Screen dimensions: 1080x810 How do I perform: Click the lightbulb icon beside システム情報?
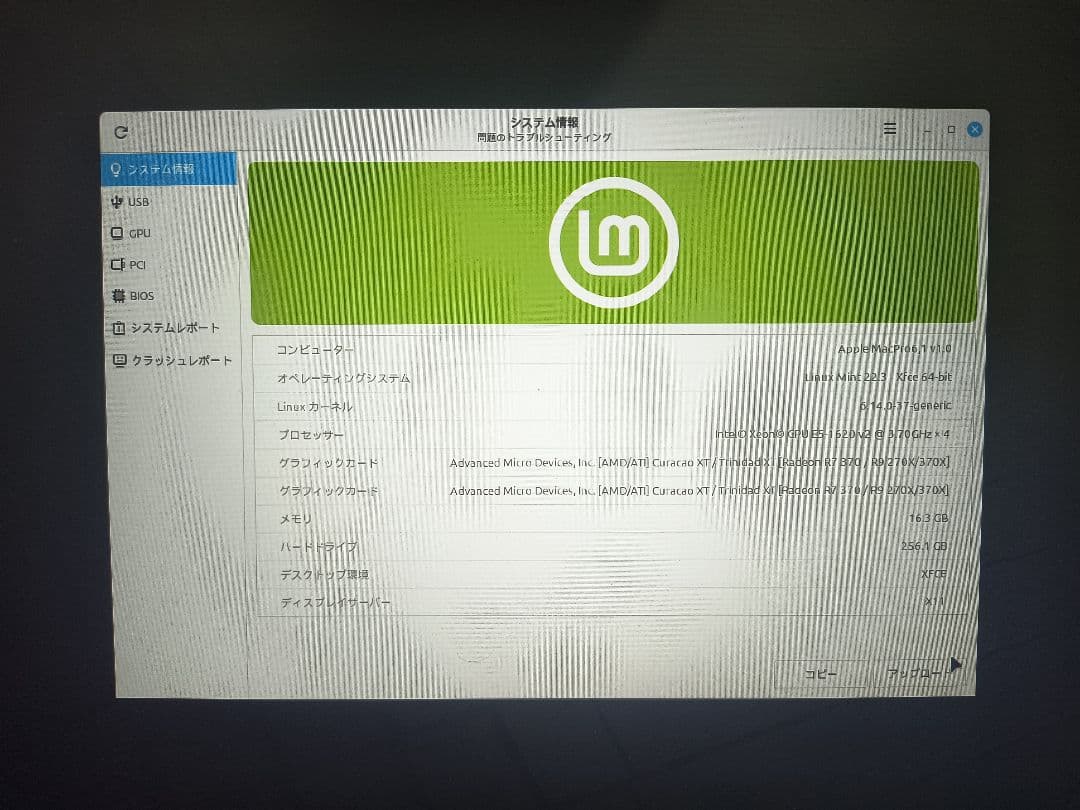pos(116,169)
